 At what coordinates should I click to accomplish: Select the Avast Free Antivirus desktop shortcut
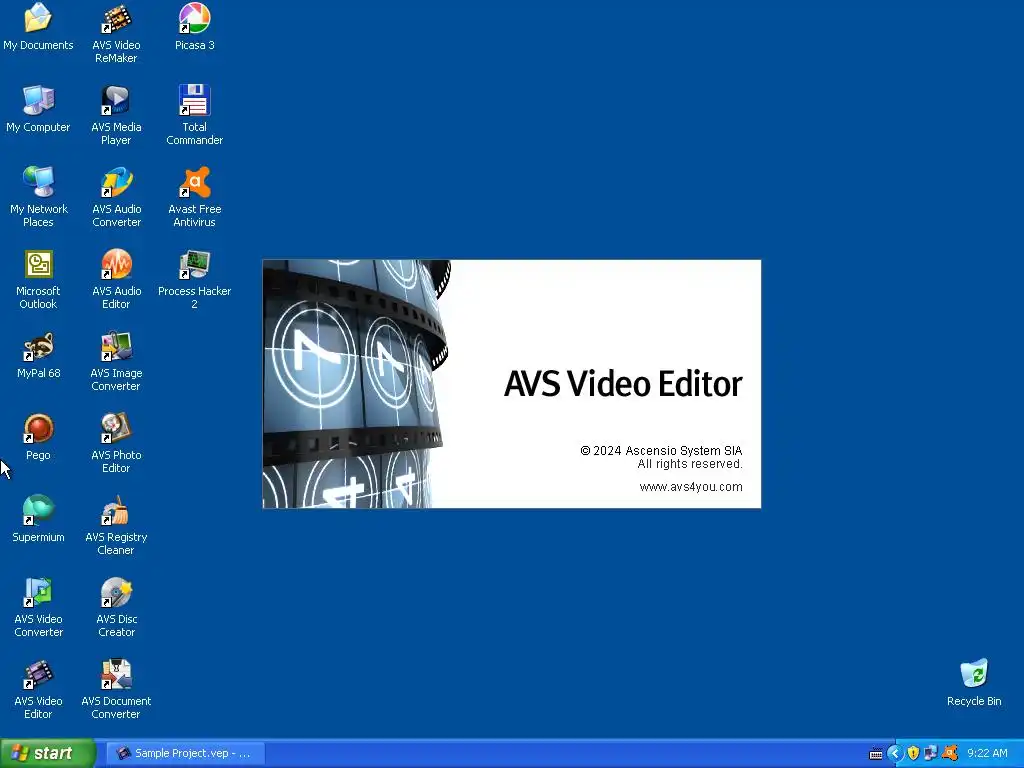click(x=195, y=197)
